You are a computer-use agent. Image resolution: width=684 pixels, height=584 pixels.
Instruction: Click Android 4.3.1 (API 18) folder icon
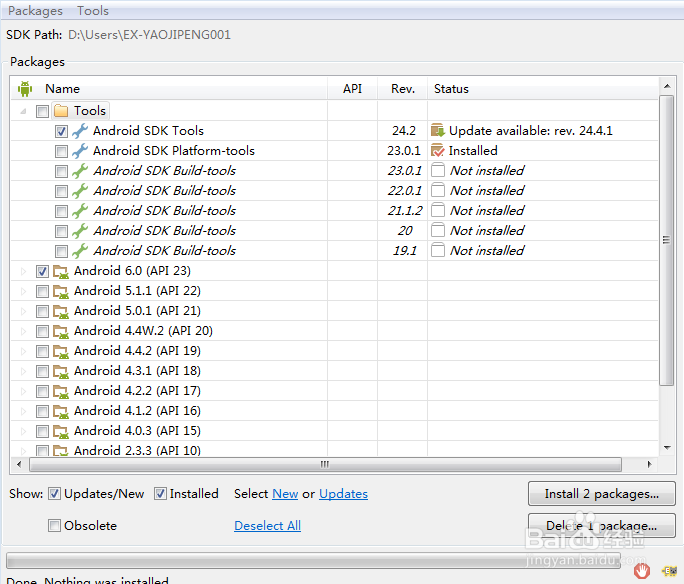coord(61,372)
